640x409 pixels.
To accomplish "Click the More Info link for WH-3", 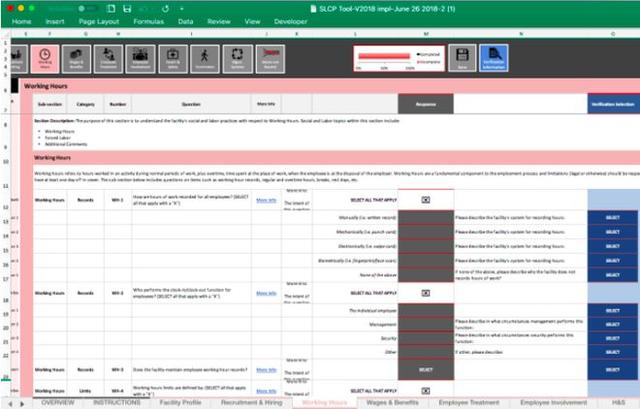I will (x=266, y=371).
